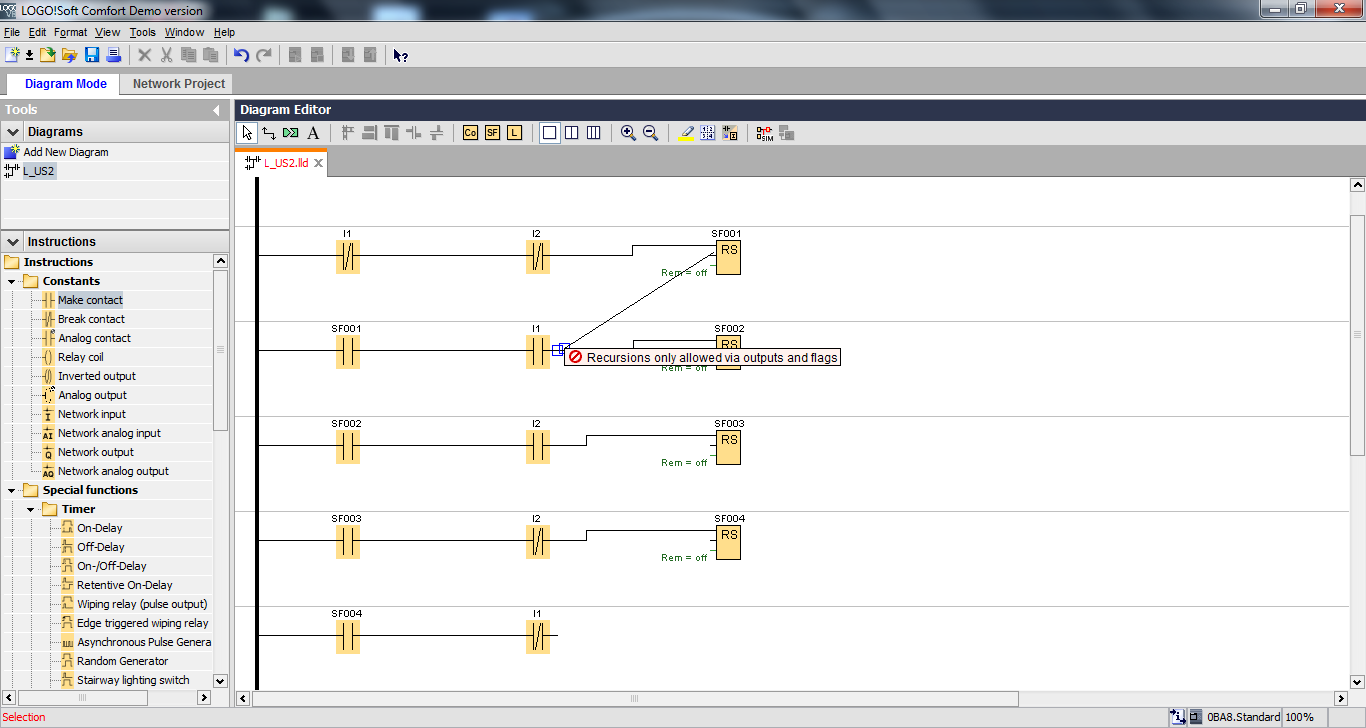Open the File menu
The height and width of the screenshot is (728, 1366).
[x=12, y=33]
